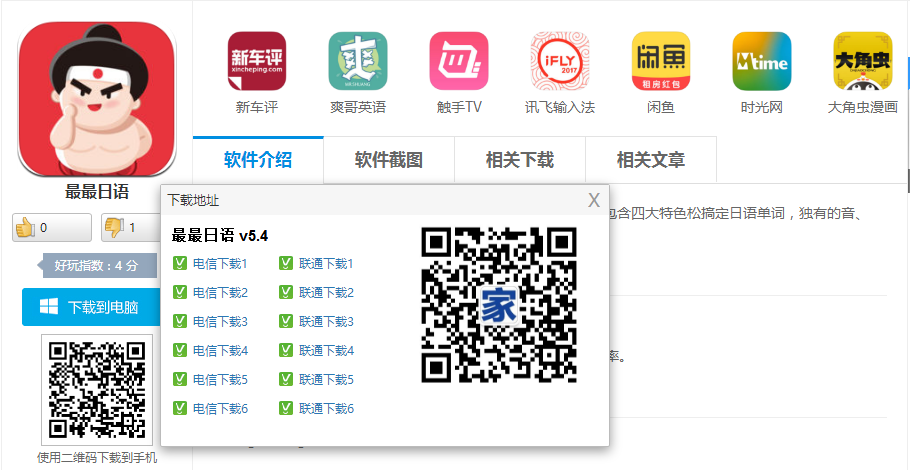Click the 联通下载5 link

(x=327, y=380)
